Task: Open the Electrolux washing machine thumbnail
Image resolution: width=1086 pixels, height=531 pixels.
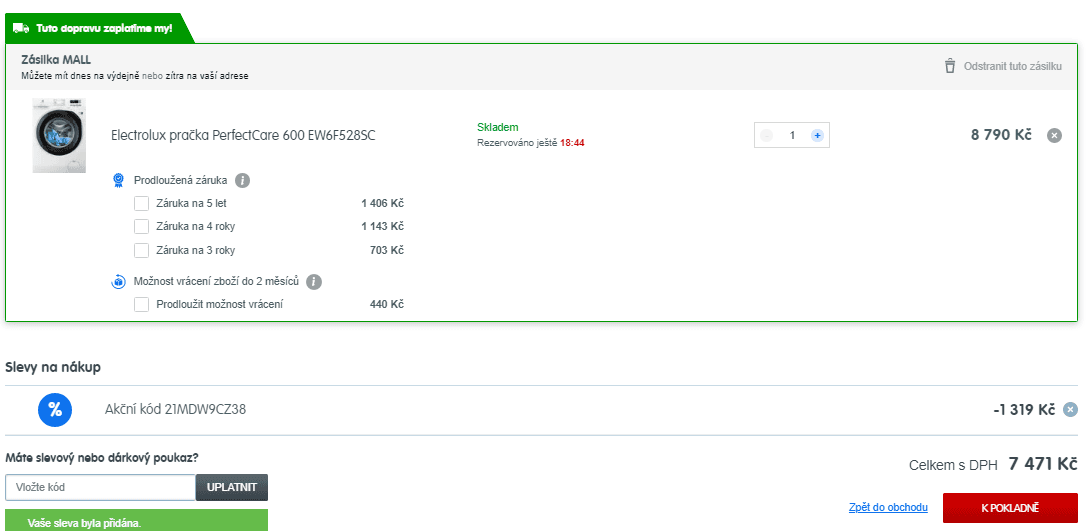Action: point(59,136)
